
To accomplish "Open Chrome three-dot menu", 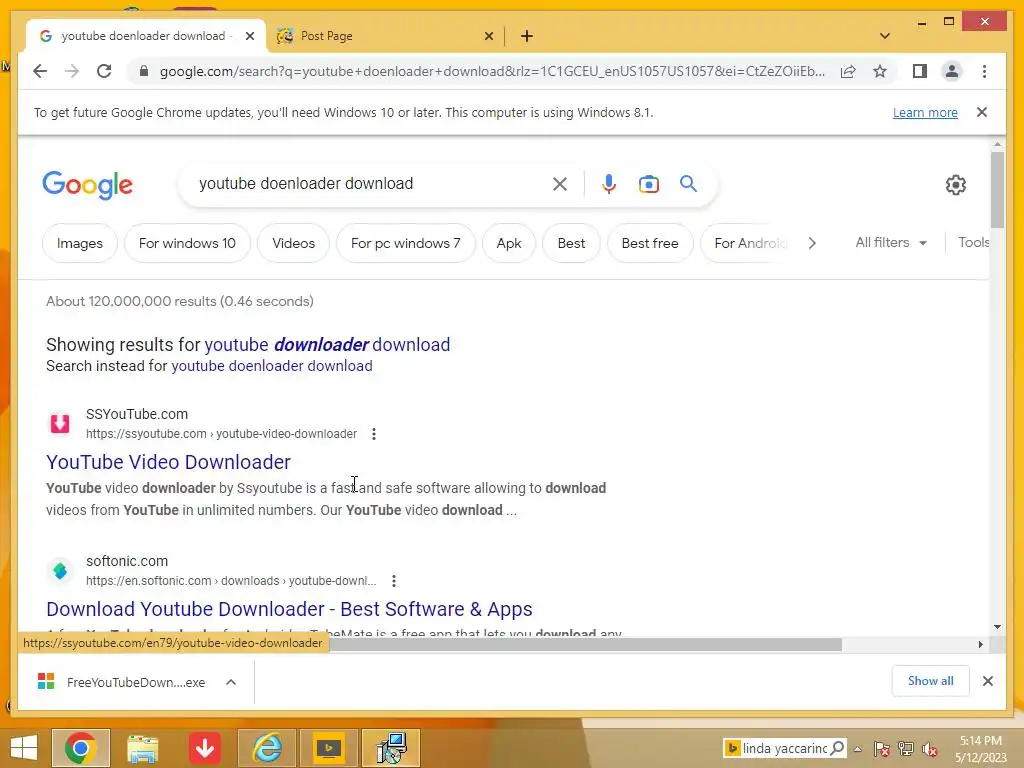I will click(984, 71).
